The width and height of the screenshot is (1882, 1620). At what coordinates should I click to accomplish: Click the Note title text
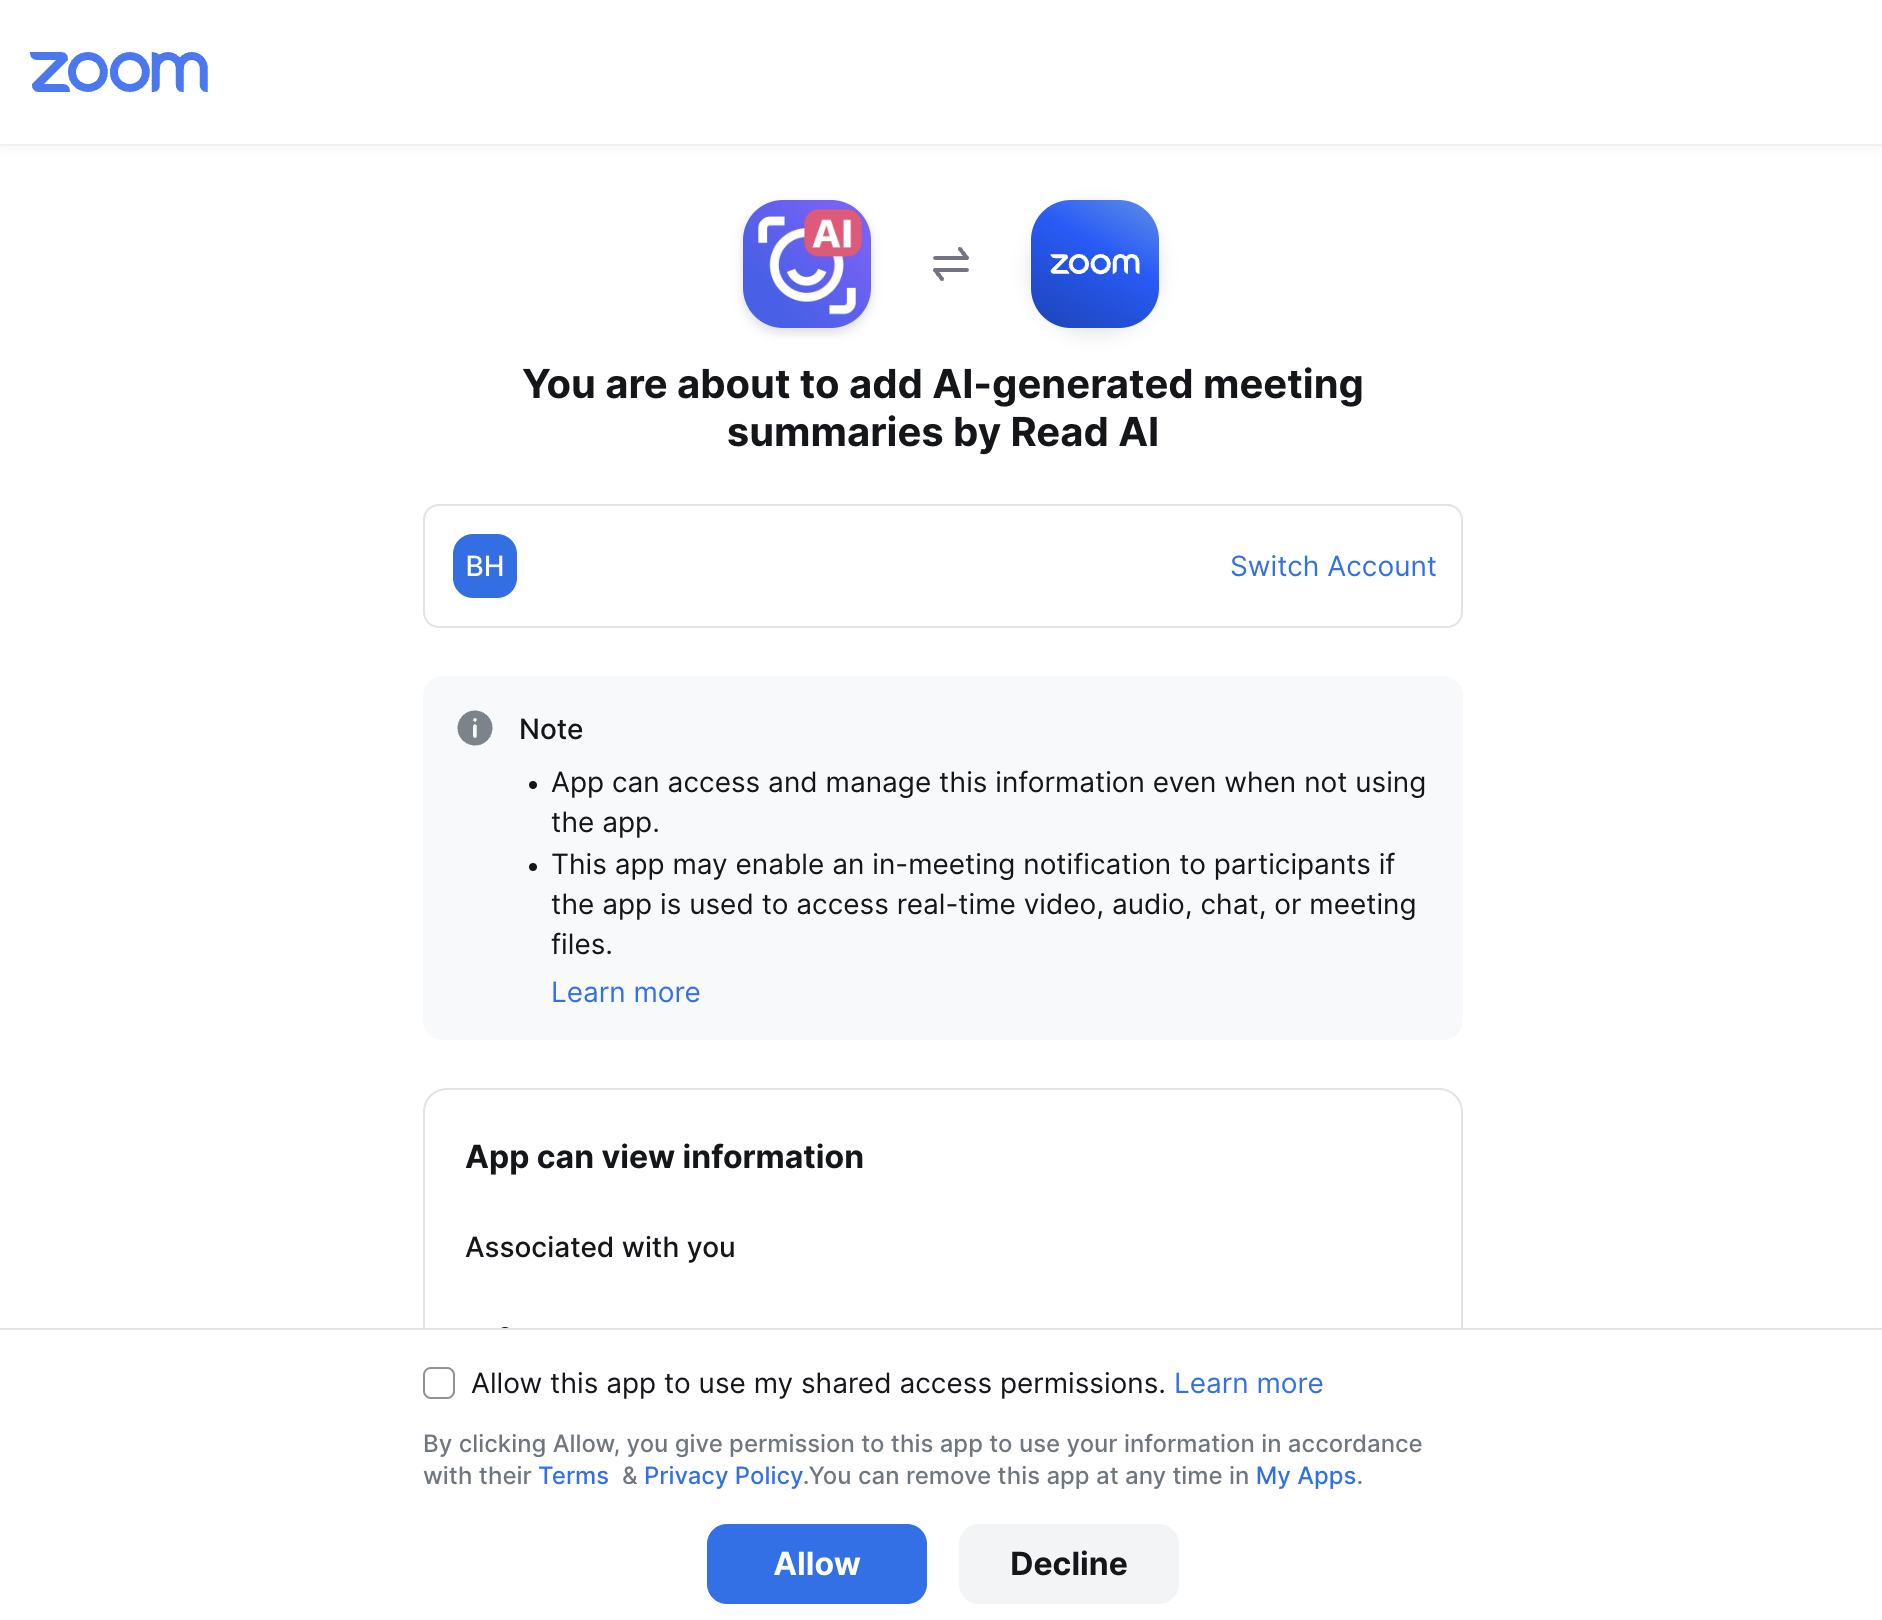click(x=551, y=729)
